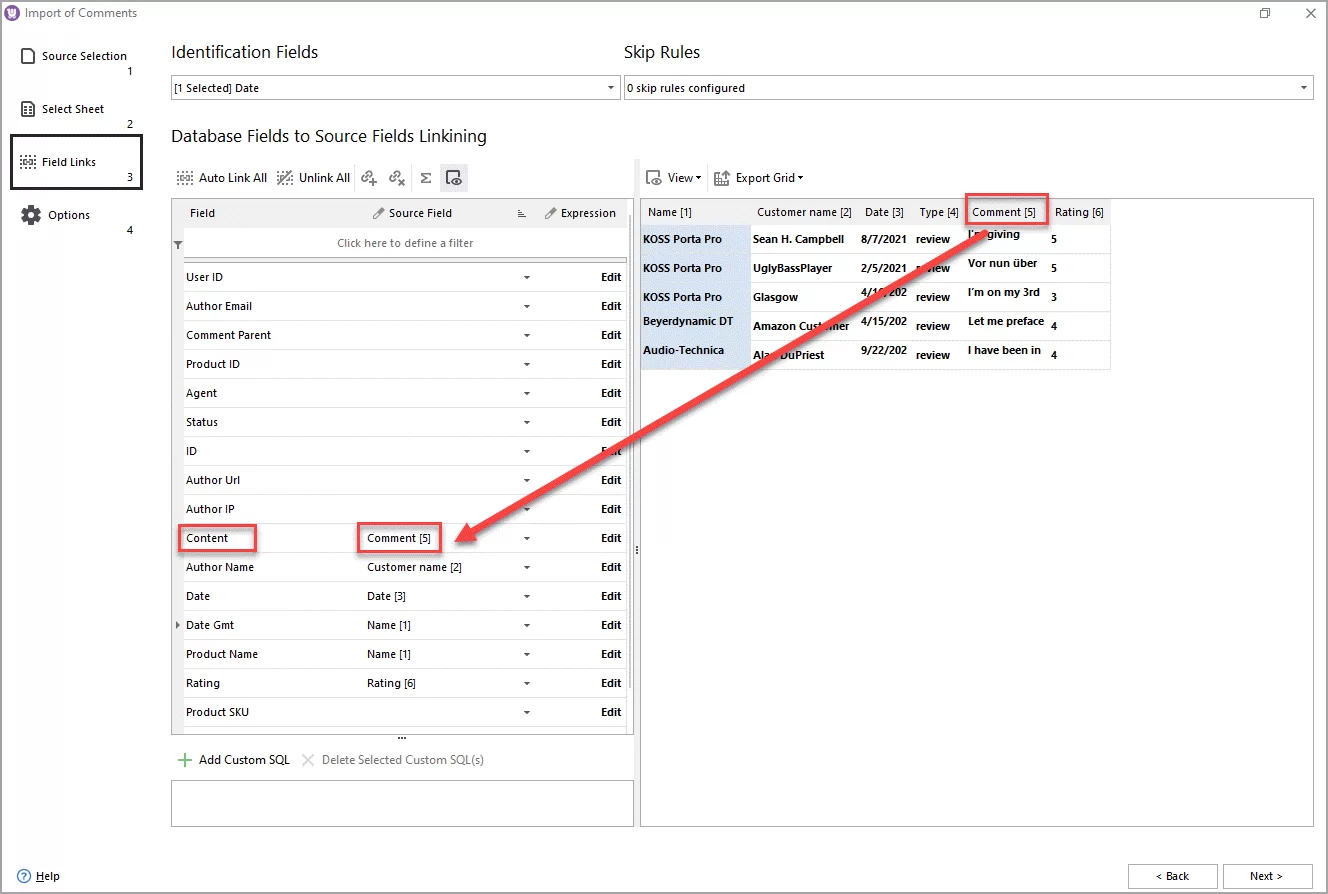Image resolution: width=1328 pixels, height=894 pixels.
Task: Click Add Custom SQL
Action: [242, 759]
